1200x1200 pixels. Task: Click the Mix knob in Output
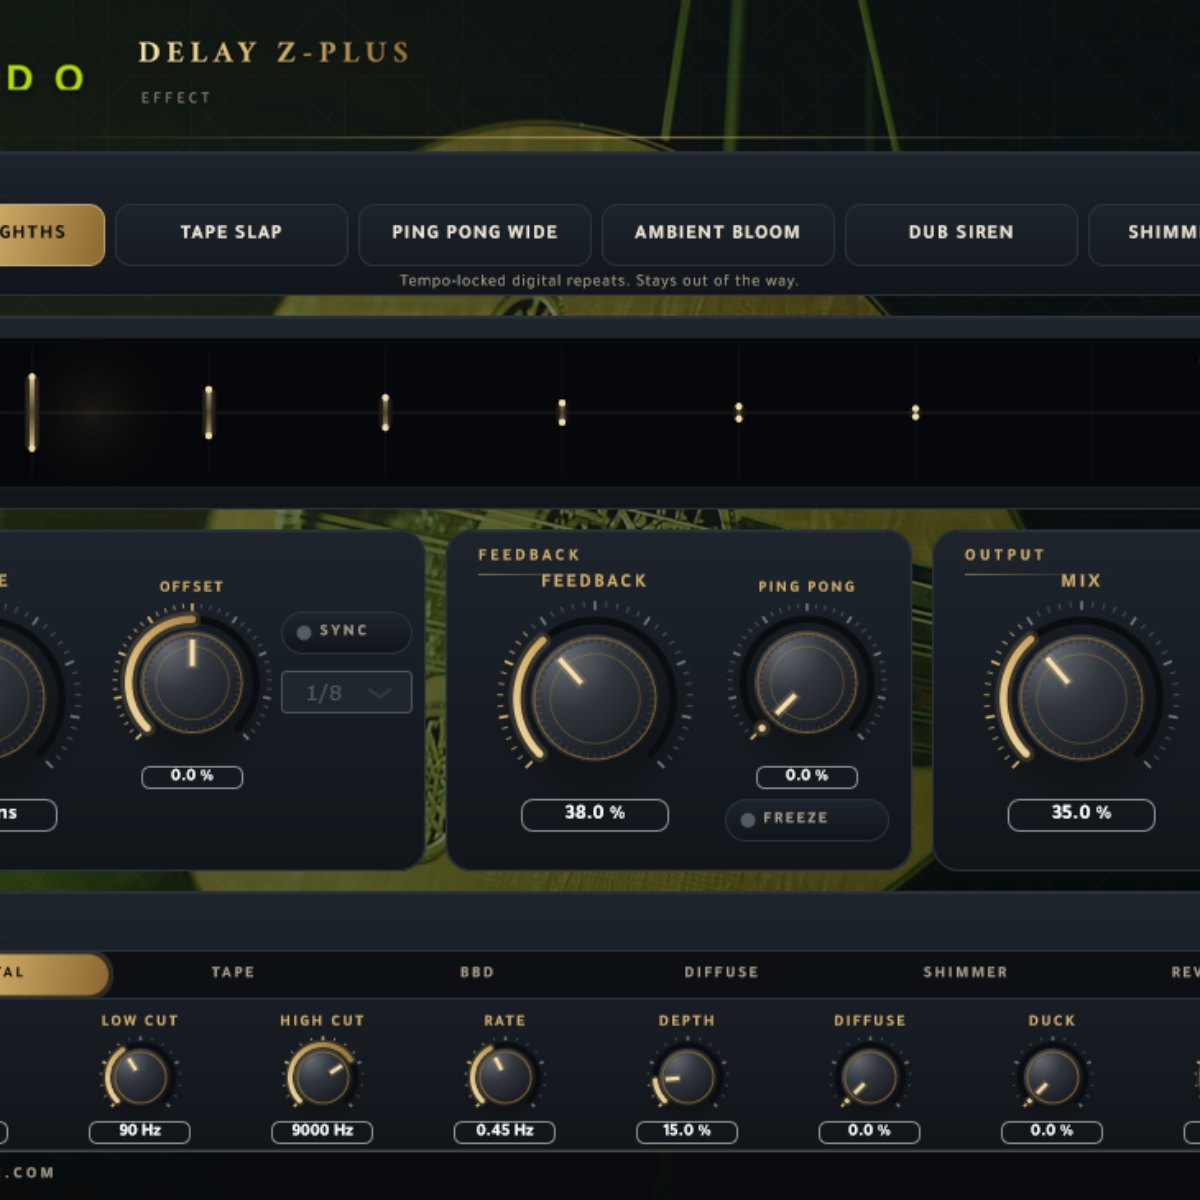pos(1080,697)
